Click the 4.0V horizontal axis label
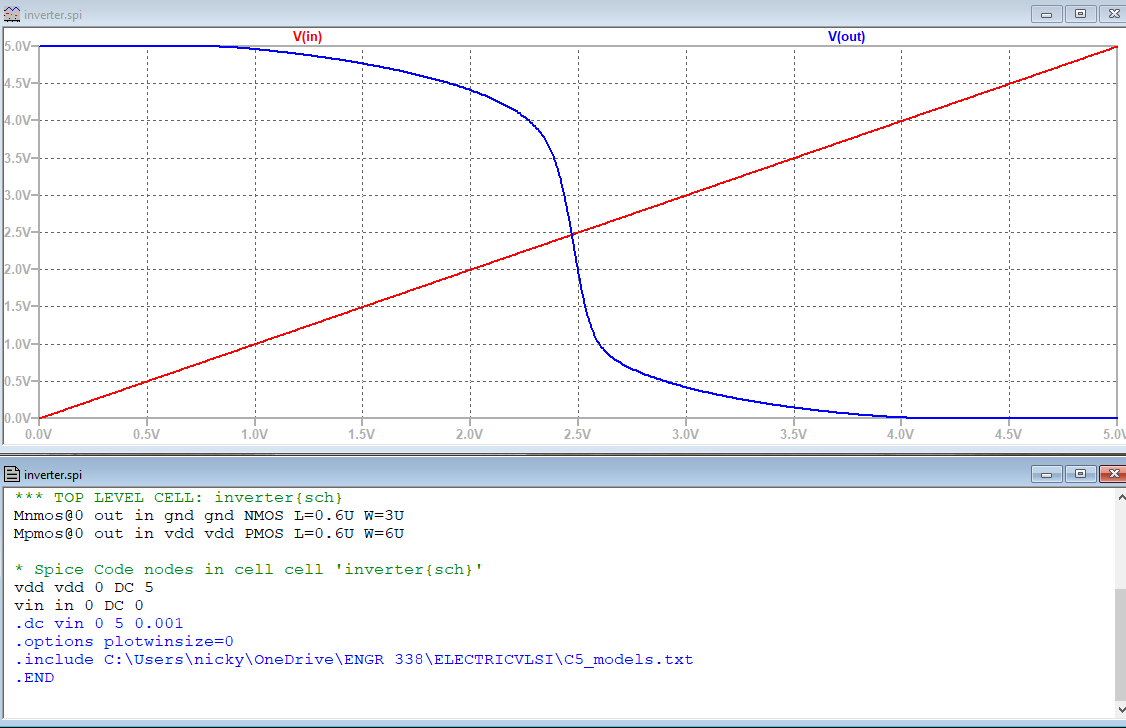This screenshot has width=1126, height=728. [x=901, y=434]
